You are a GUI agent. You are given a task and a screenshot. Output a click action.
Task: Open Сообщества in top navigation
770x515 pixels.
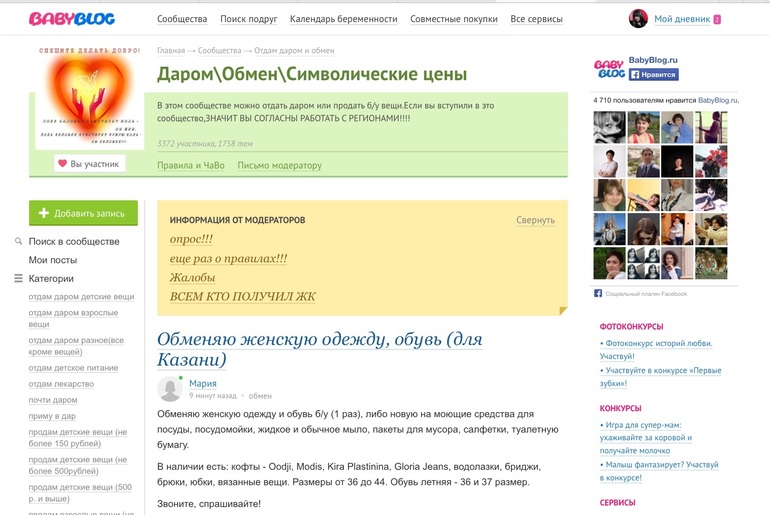tap(182, 19)
